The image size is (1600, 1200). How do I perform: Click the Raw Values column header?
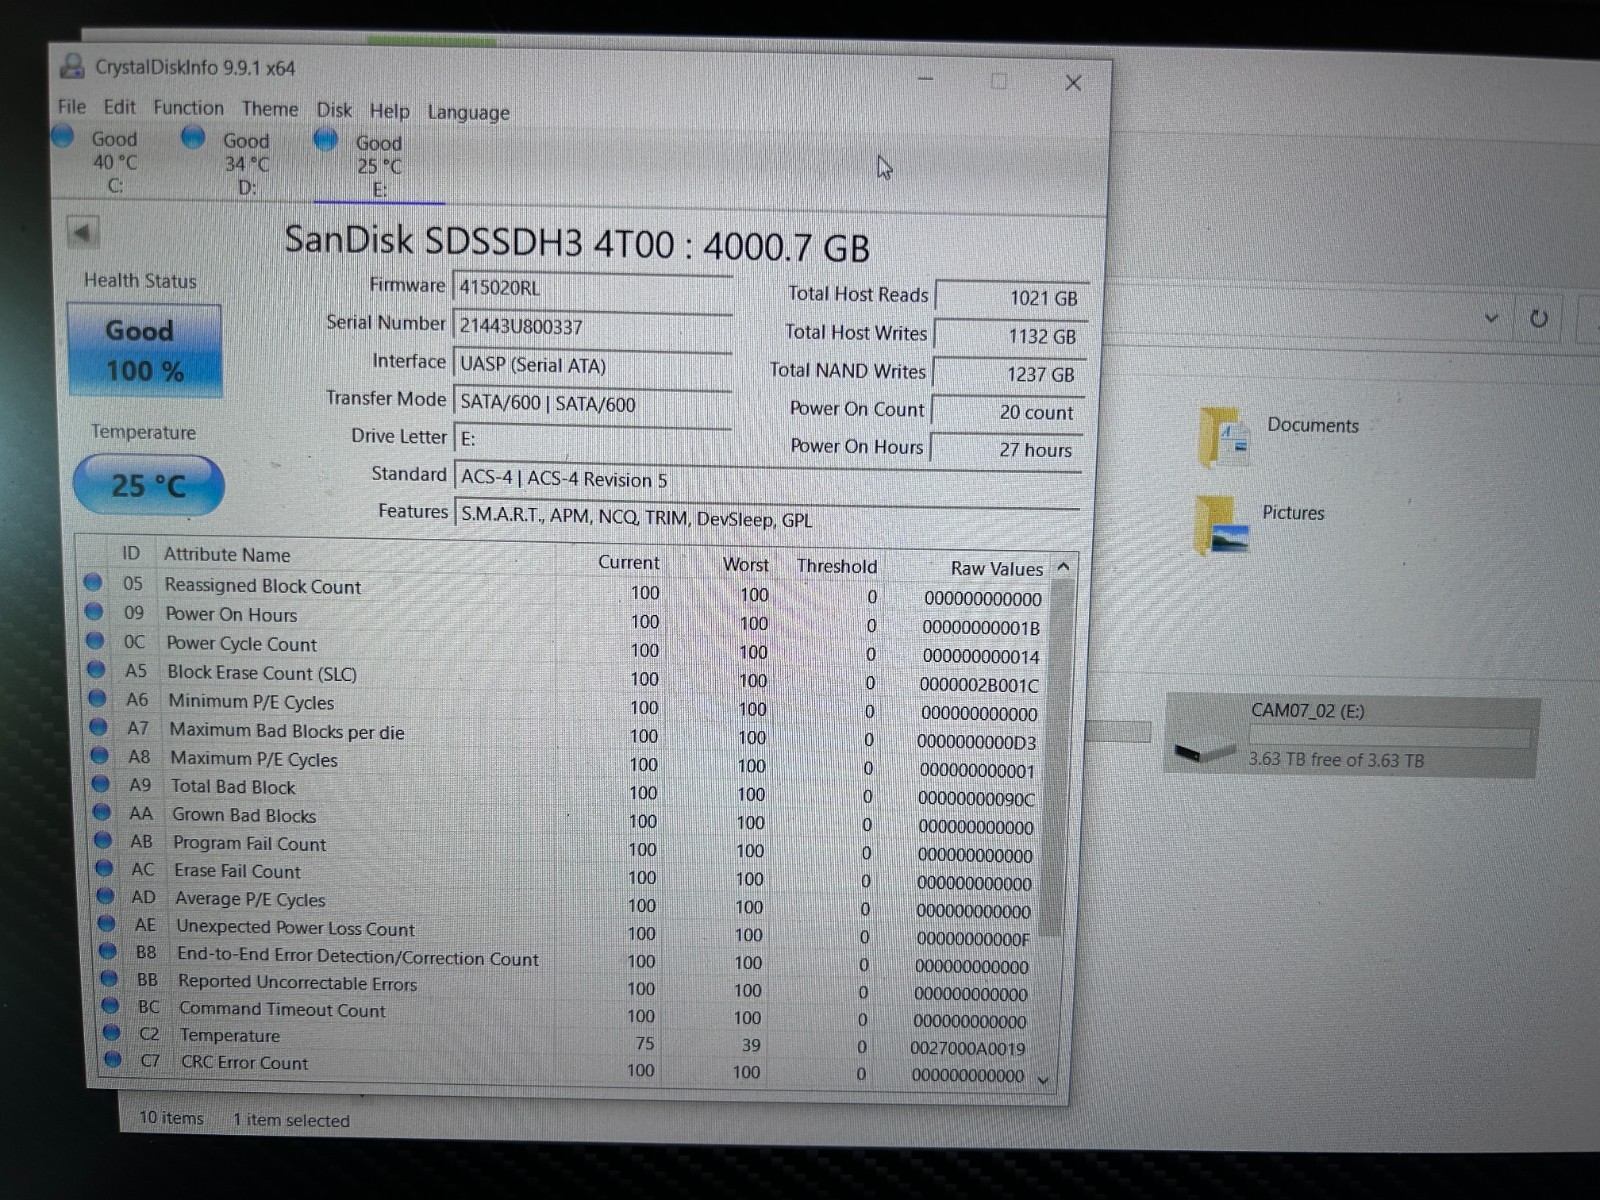(996, 568)
